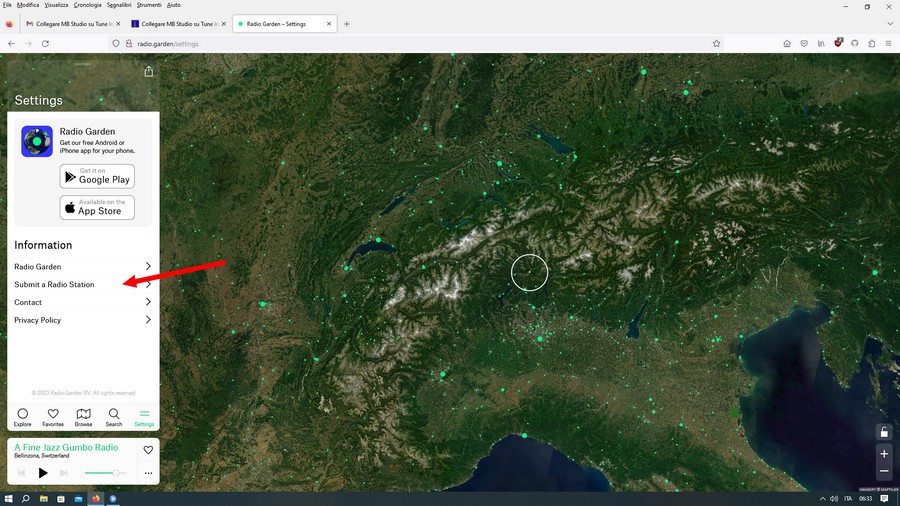900x506 pixels.
Task: Open the Privacy Policy row
Action: click(83, 320)
